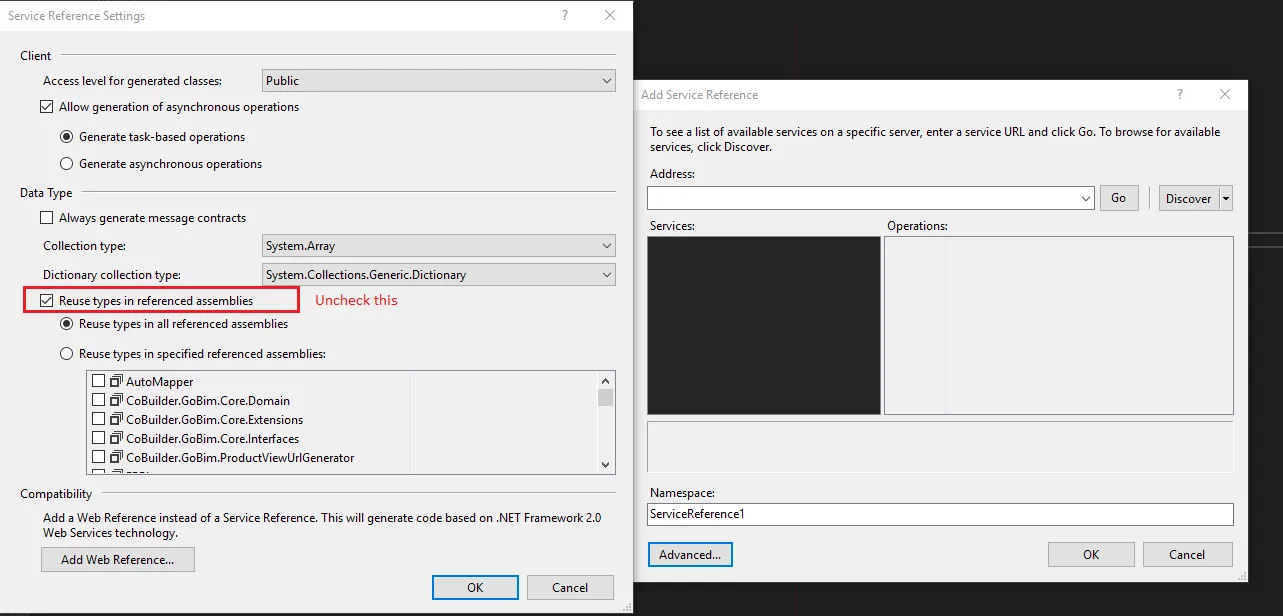The height and width of the screenshot is (616, 1283).
Task: Open the Collection type dropdown
Action: (x=439, y=246)
